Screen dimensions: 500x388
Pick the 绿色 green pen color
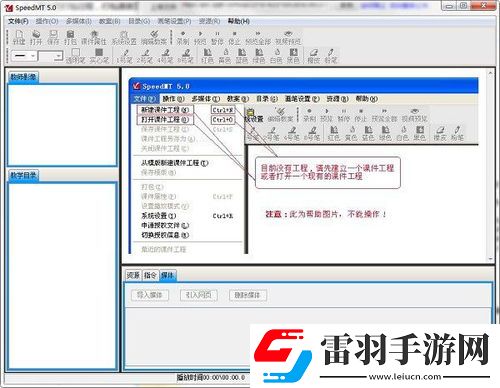click(x=259, y=56)
